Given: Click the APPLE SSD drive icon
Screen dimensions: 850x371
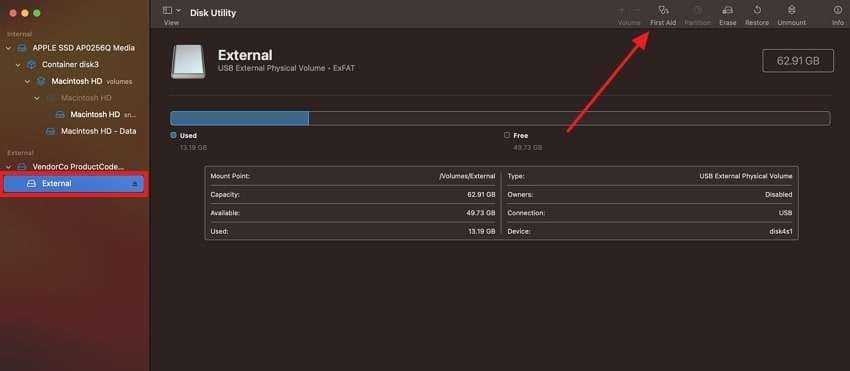Looking at the screenshot, I should tap(22, 48).
